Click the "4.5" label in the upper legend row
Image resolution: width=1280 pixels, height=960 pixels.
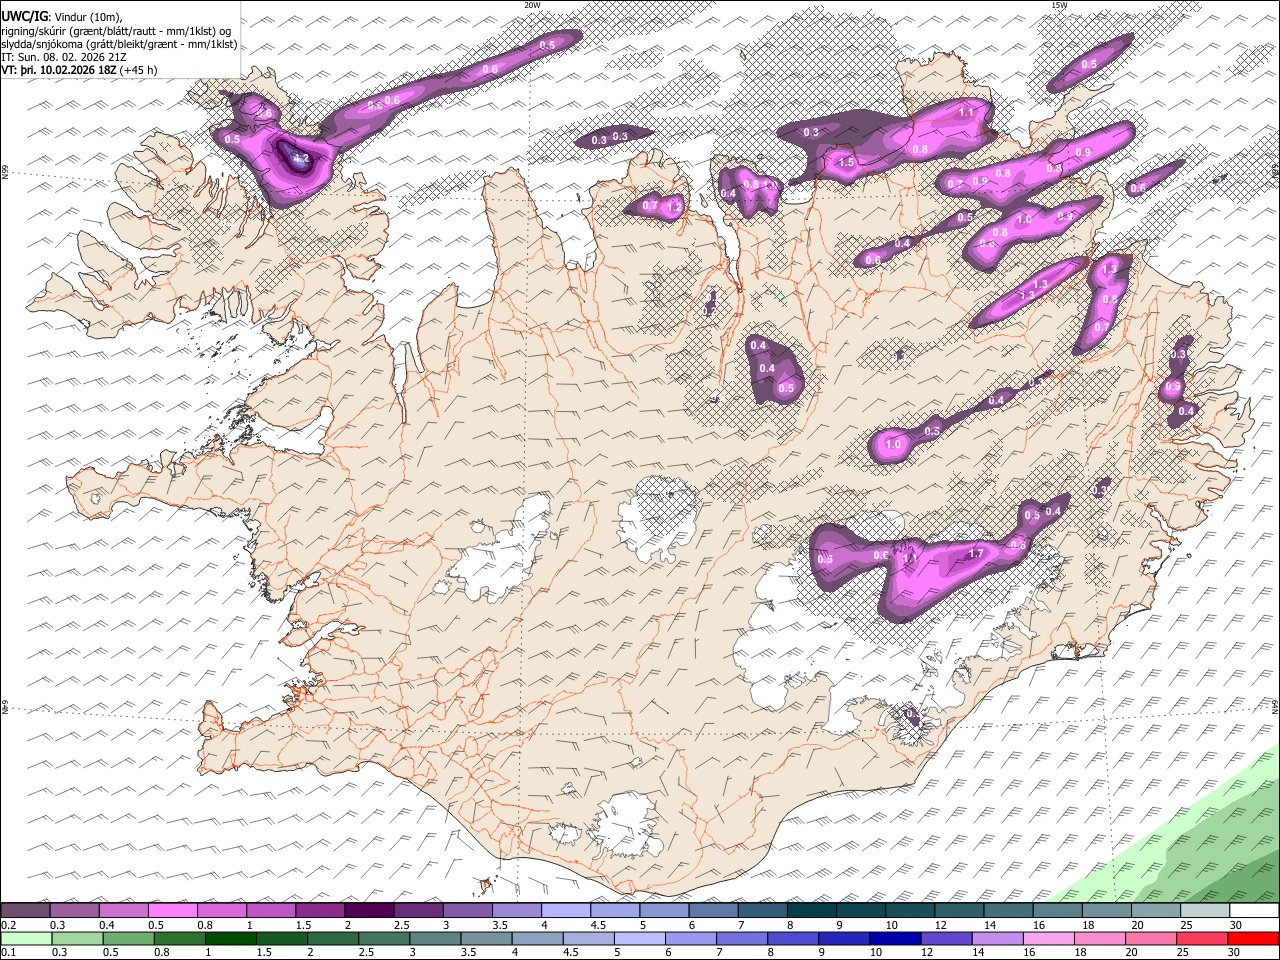(x=598, y=924)
